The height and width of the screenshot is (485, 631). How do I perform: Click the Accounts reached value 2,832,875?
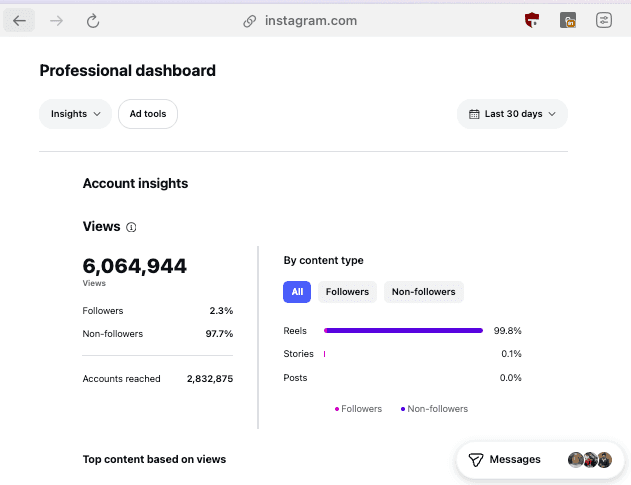click(210, 379)
